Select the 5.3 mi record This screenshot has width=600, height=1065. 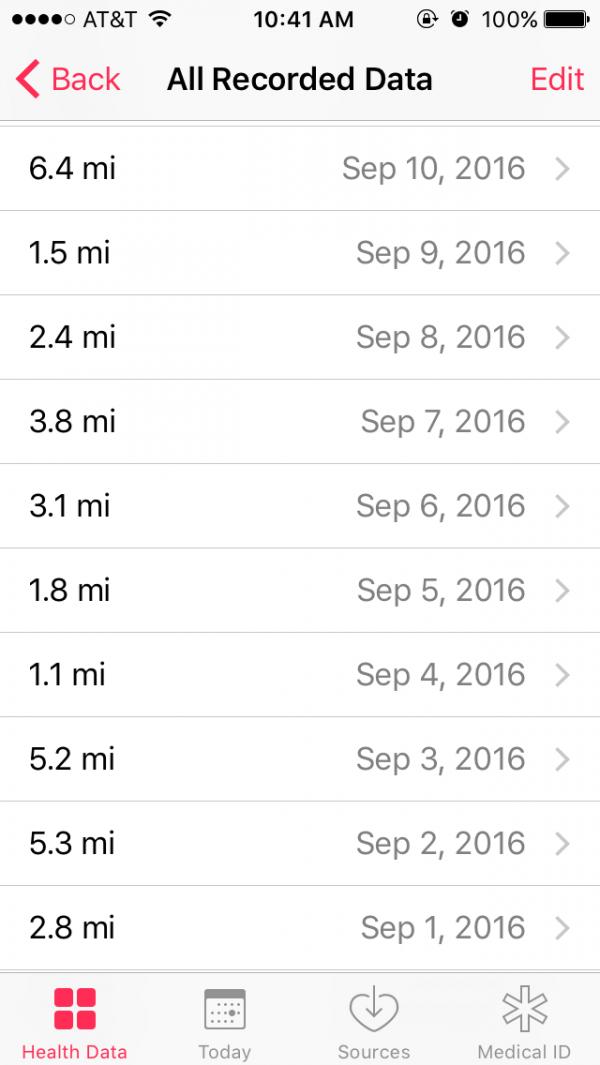pos(72,843)
